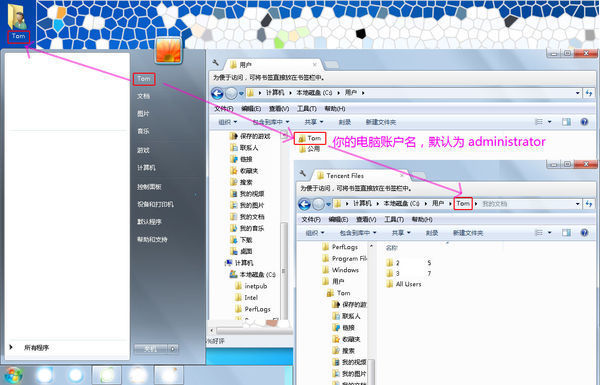This screenshot has width=600, height=385.
Task: Open 编辑(E) menu in 用户 window
Action: pyautogui.click(x=251, y=109)
